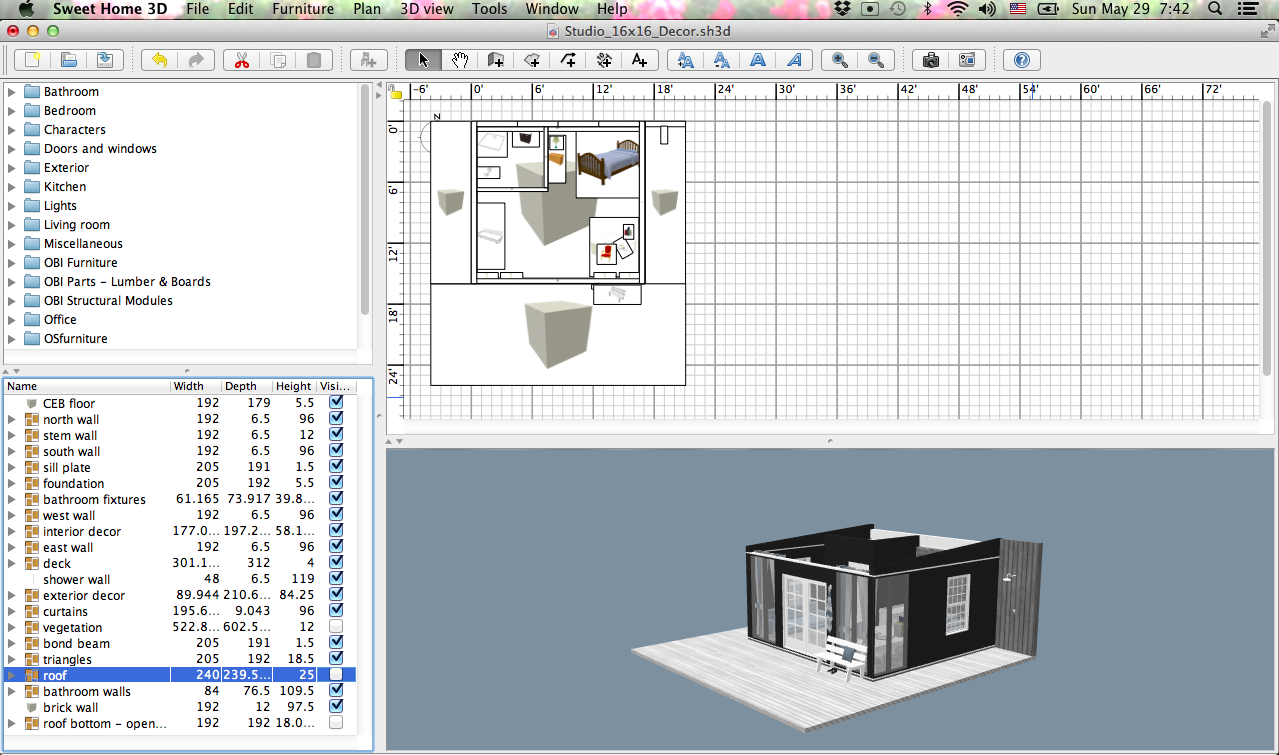Sort furniture list by Depth column
1279x755 pixels.
(x=246, y=386)
